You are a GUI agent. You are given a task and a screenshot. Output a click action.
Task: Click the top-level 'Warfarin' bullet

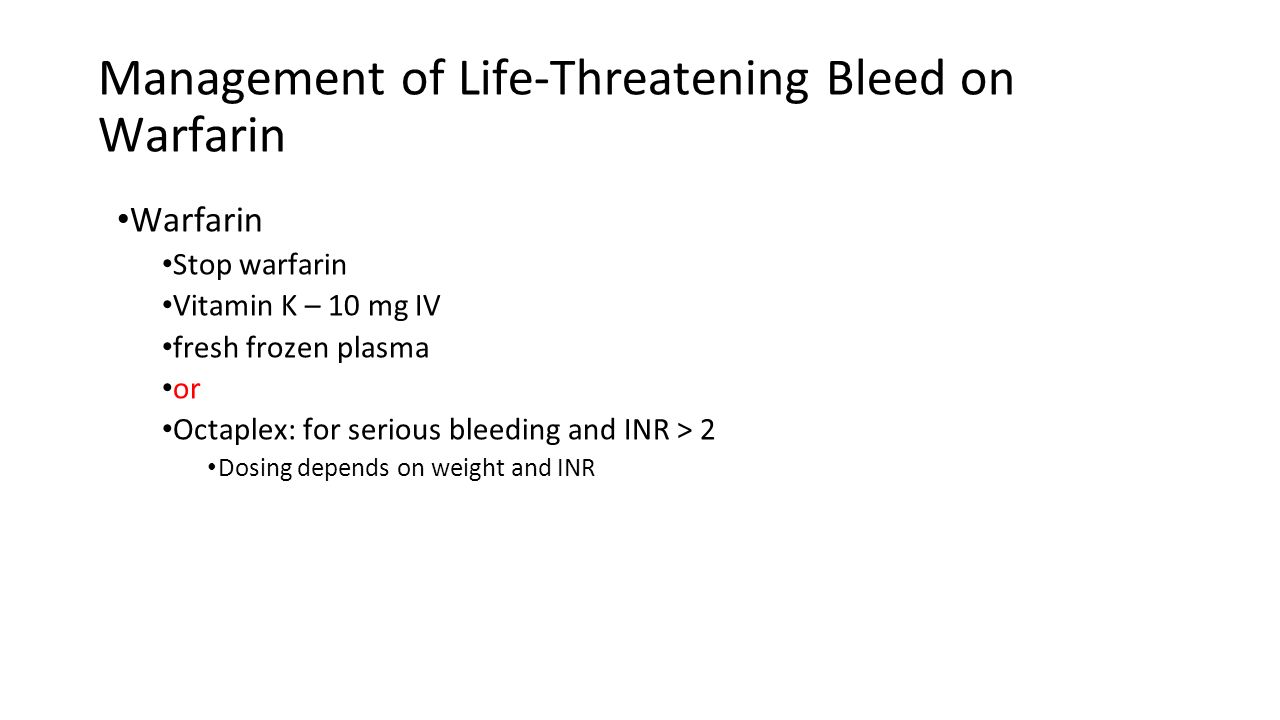(196, 219)
